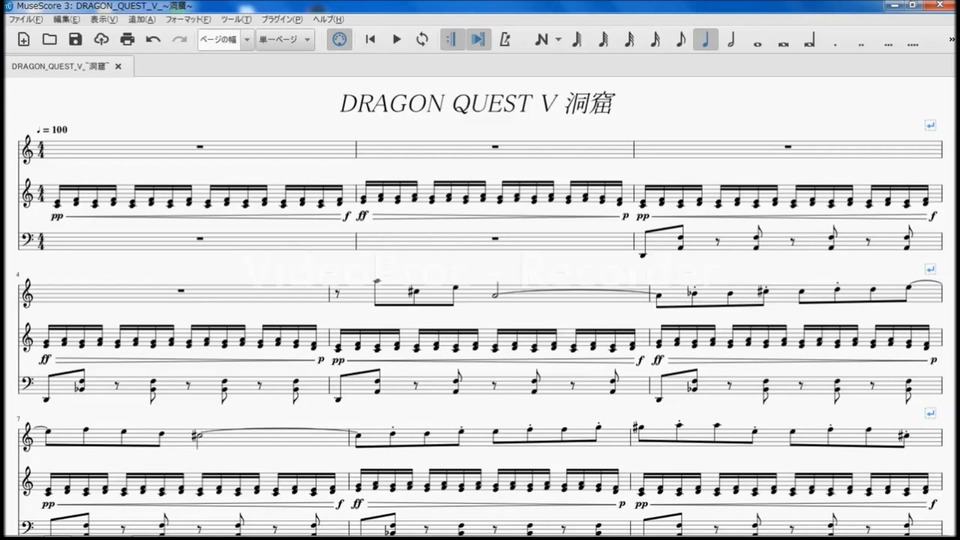Image resolution: width=960 pixels, height=540 pixels.
Task: Open the ヘルプ(H) menu
Action: [x=328, y=20]
